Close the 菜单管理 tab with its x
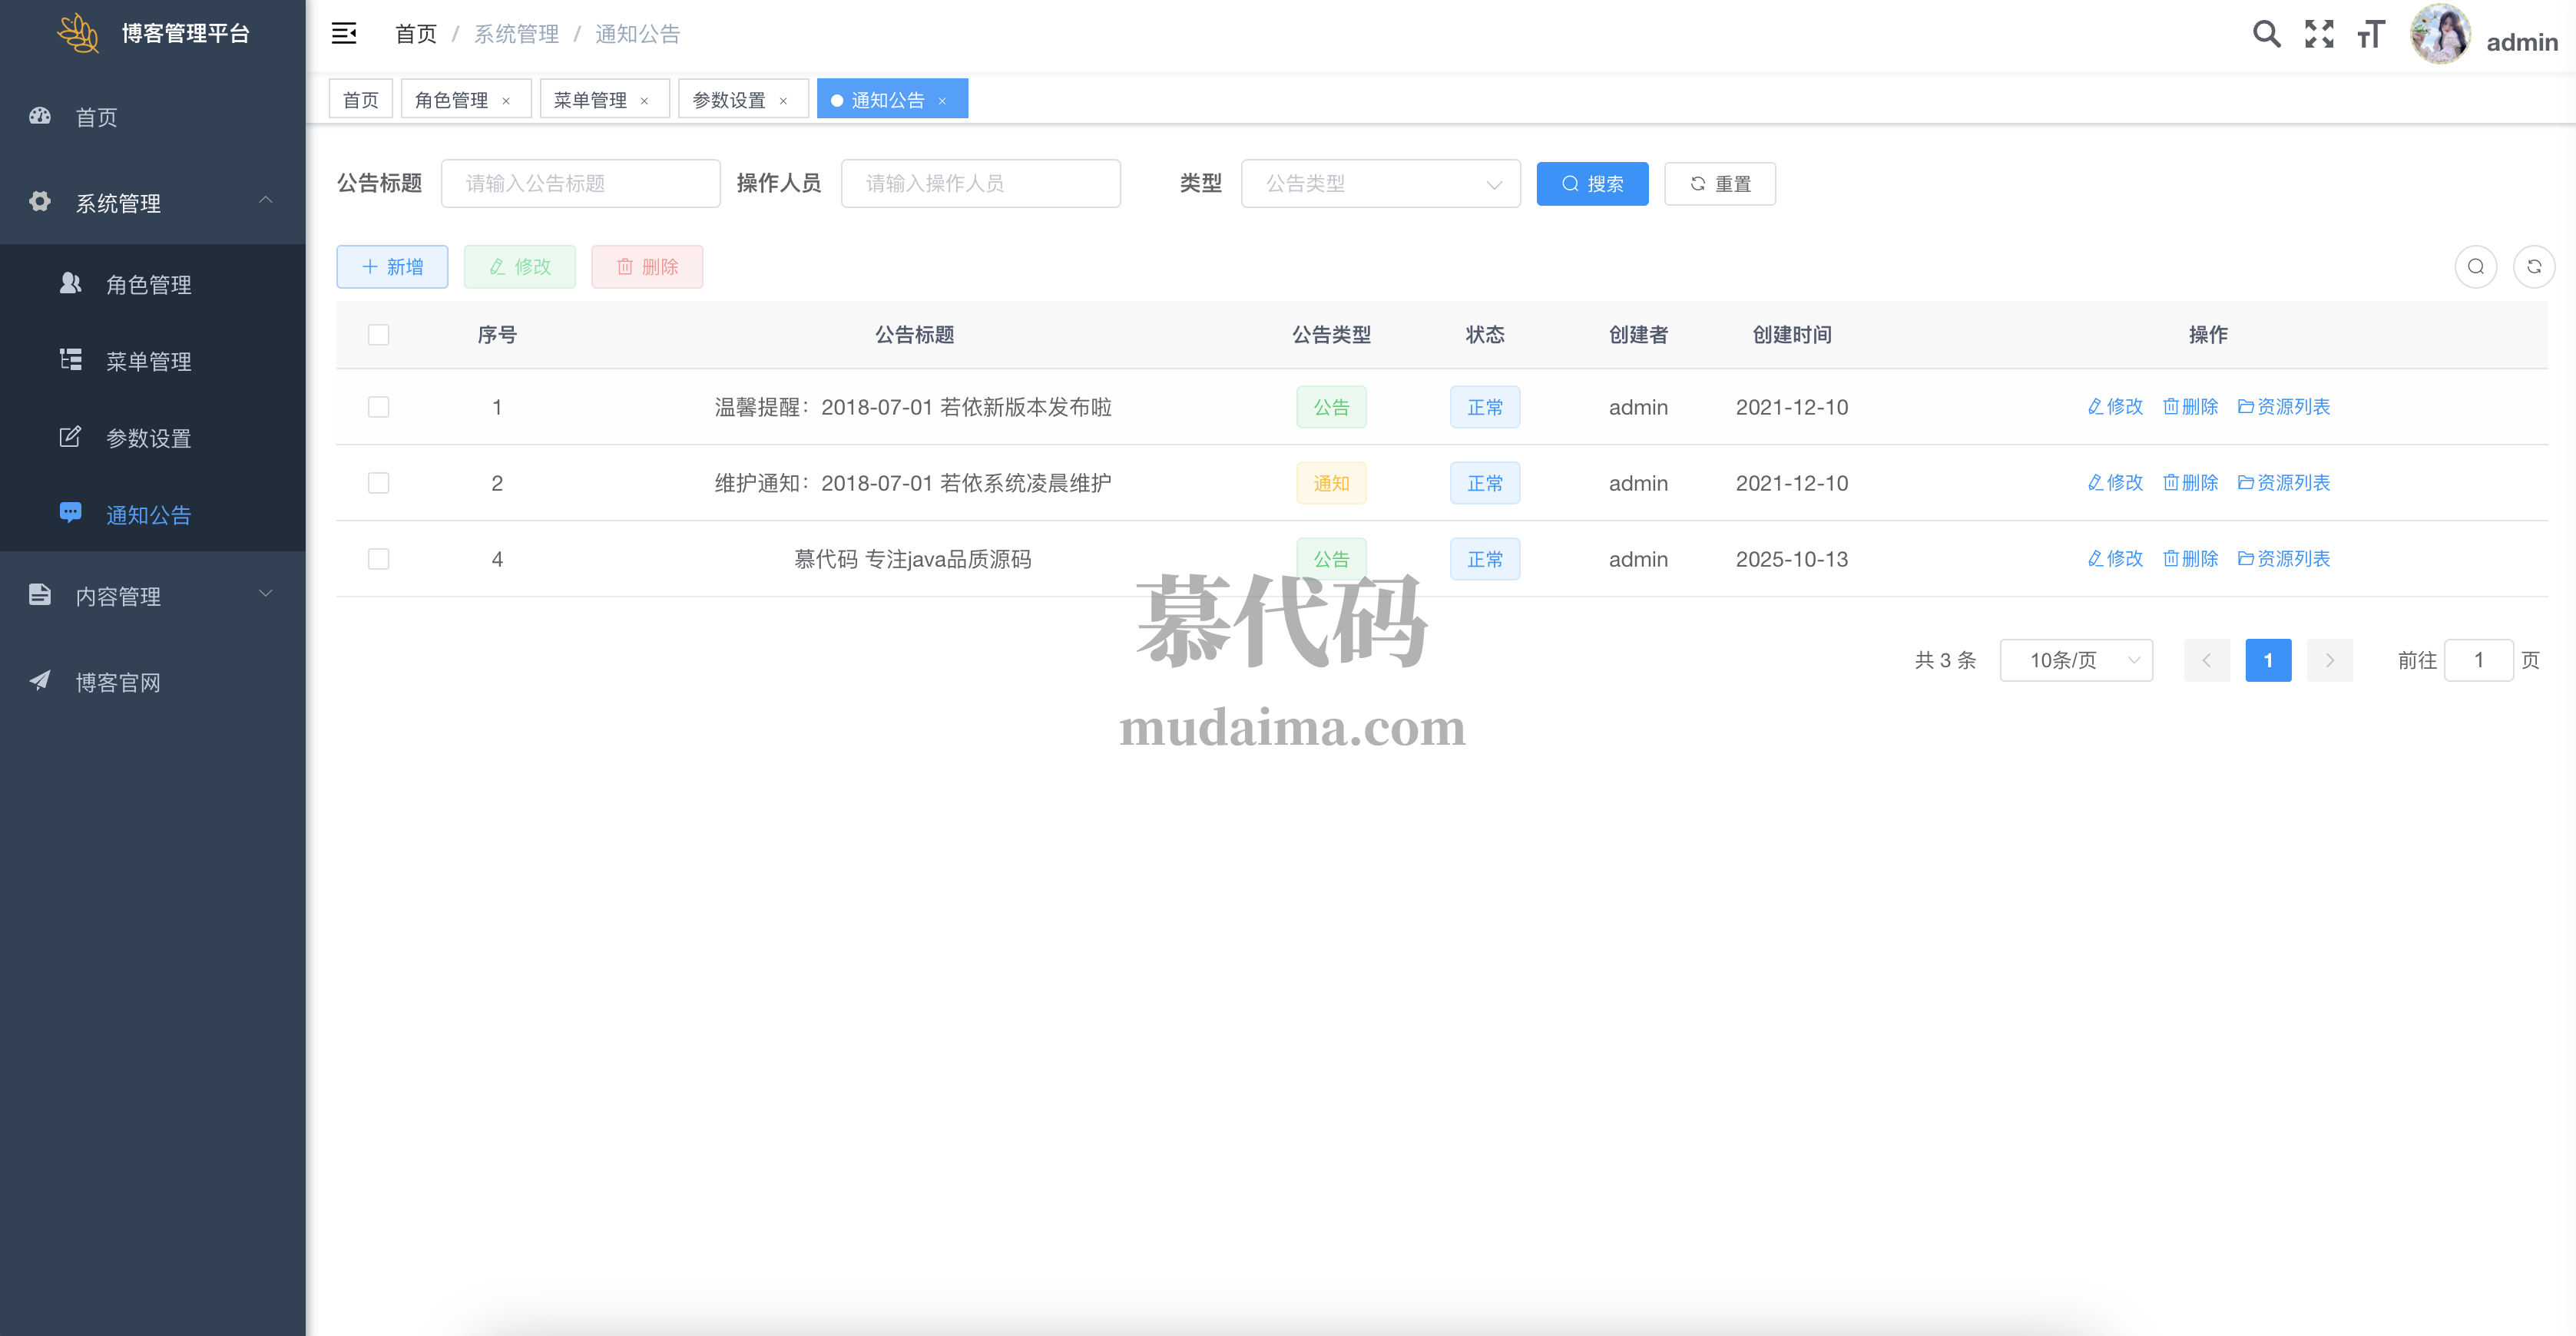Image resolution: width=2576 pixels, height=1336 pixels. pos(644,101)
